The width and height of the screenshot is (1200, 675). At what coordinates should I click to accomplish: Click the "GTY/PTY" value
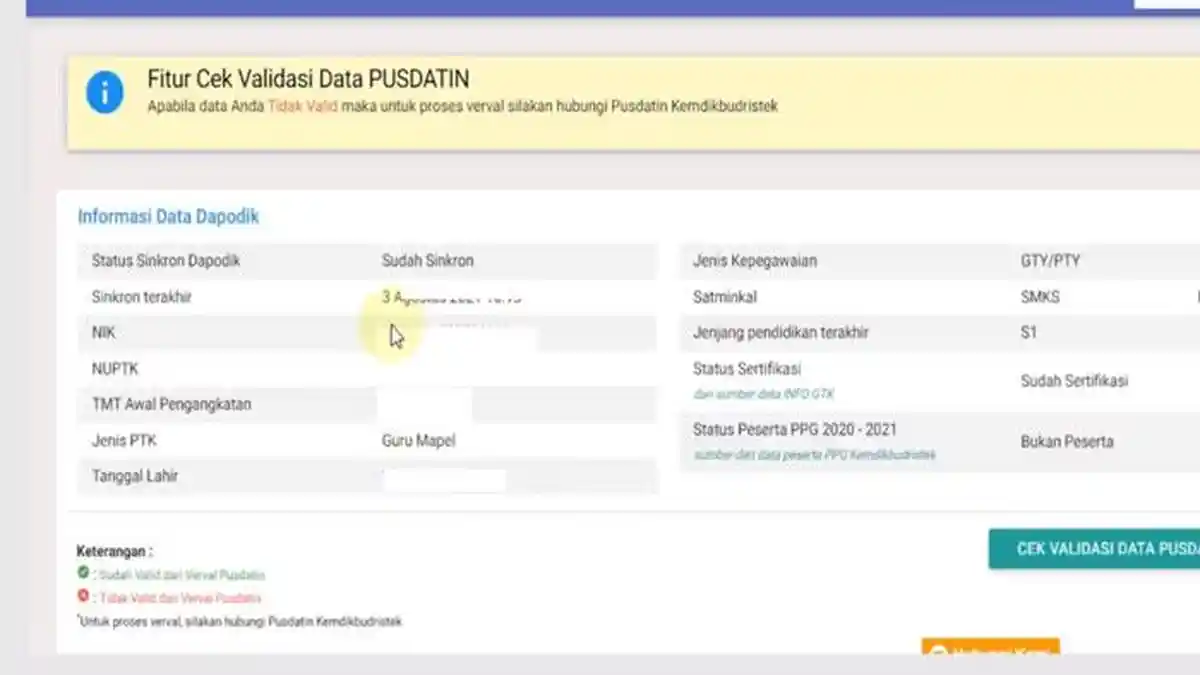1050,261
